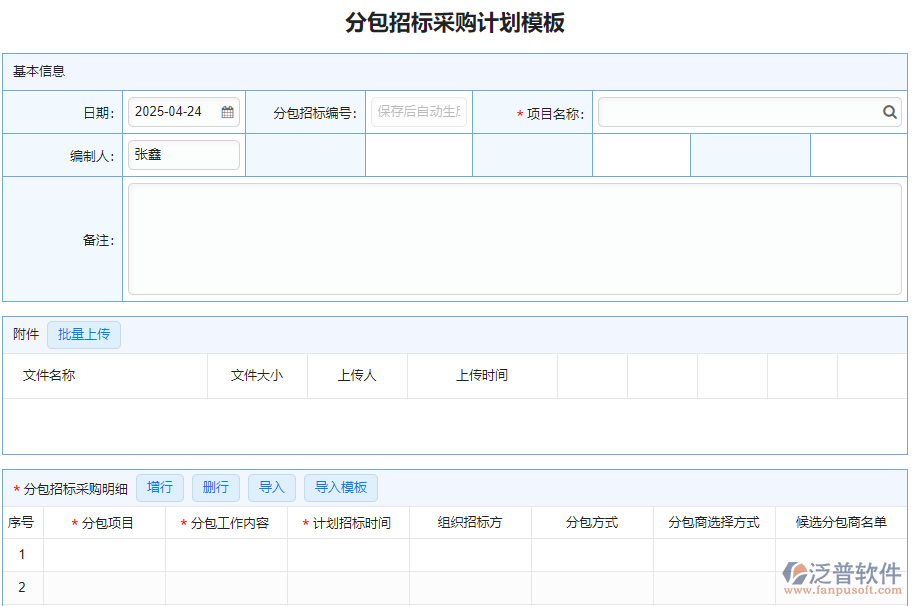Click the 编制人 field showing 张鑫

click(x=183, y=154)
